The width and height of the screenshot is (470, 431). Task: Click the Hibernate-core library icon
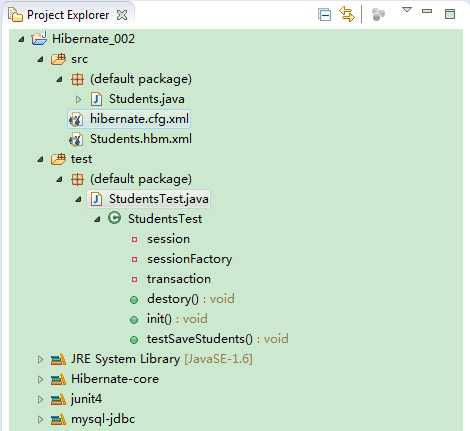[x=58, y=379]
